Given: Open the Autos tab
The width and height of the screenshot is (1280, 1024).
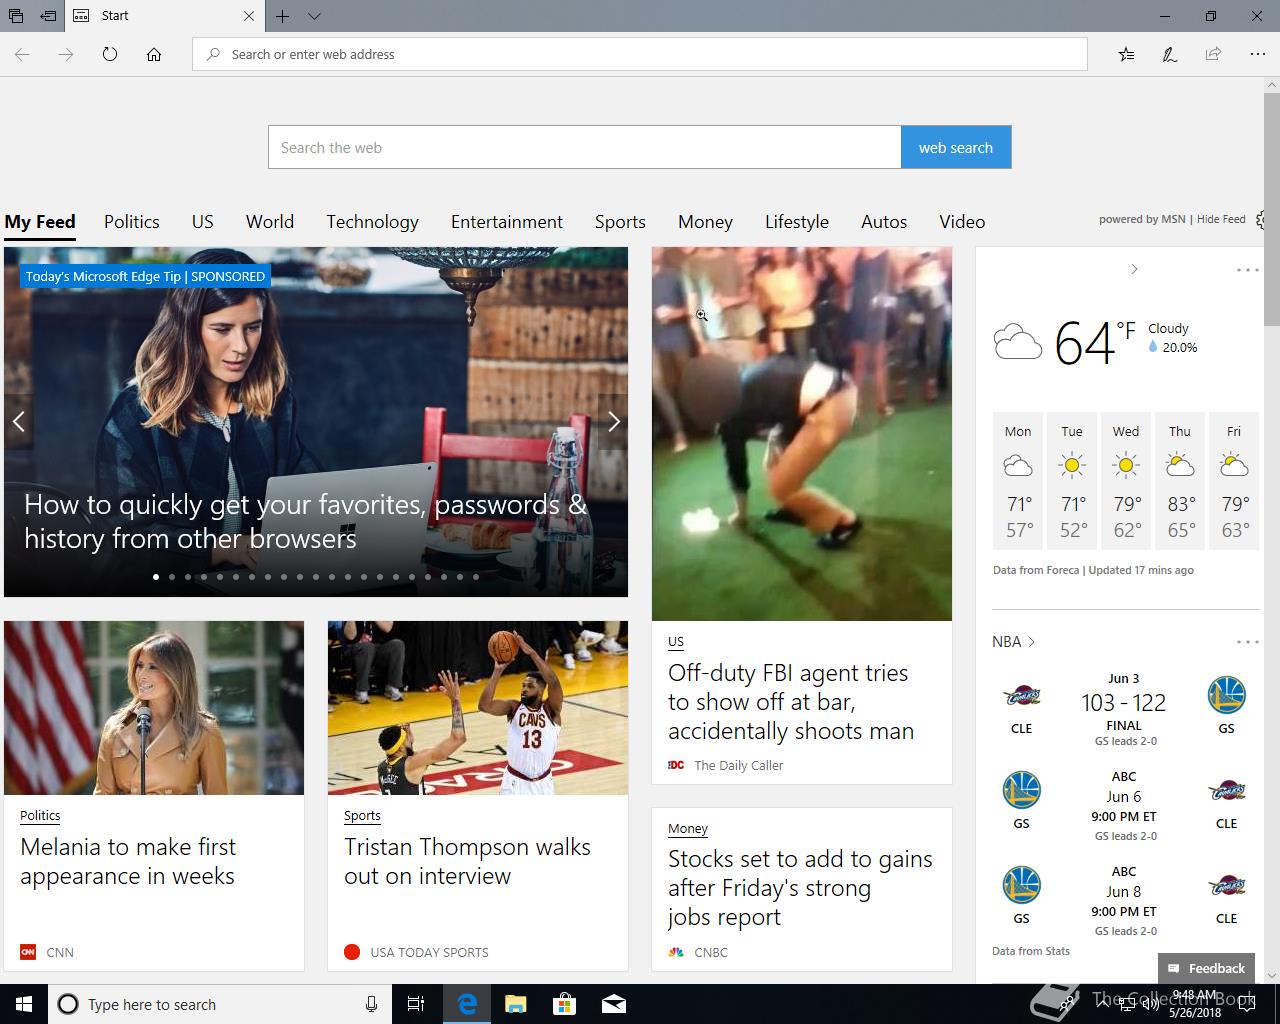Looking at the screenshot, I should (x=884, y=222).
